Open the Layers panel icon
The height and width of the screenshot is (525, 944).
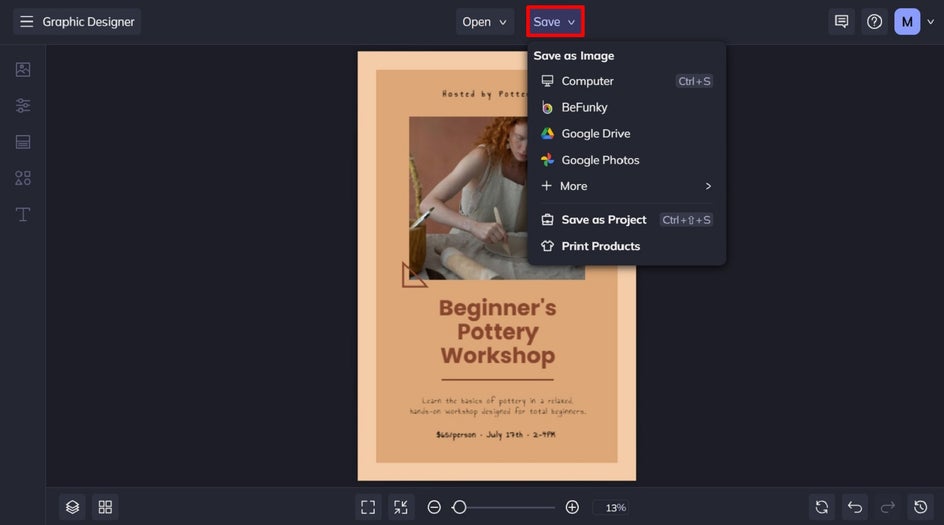click(72, 507)
